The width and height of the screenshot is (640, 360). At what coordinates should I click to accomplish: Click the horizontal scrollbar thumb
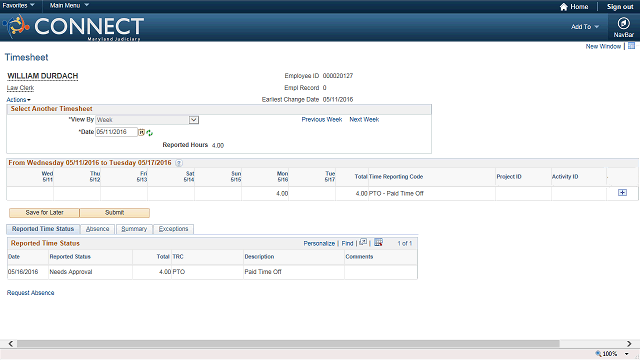click(x=288, y=344)
